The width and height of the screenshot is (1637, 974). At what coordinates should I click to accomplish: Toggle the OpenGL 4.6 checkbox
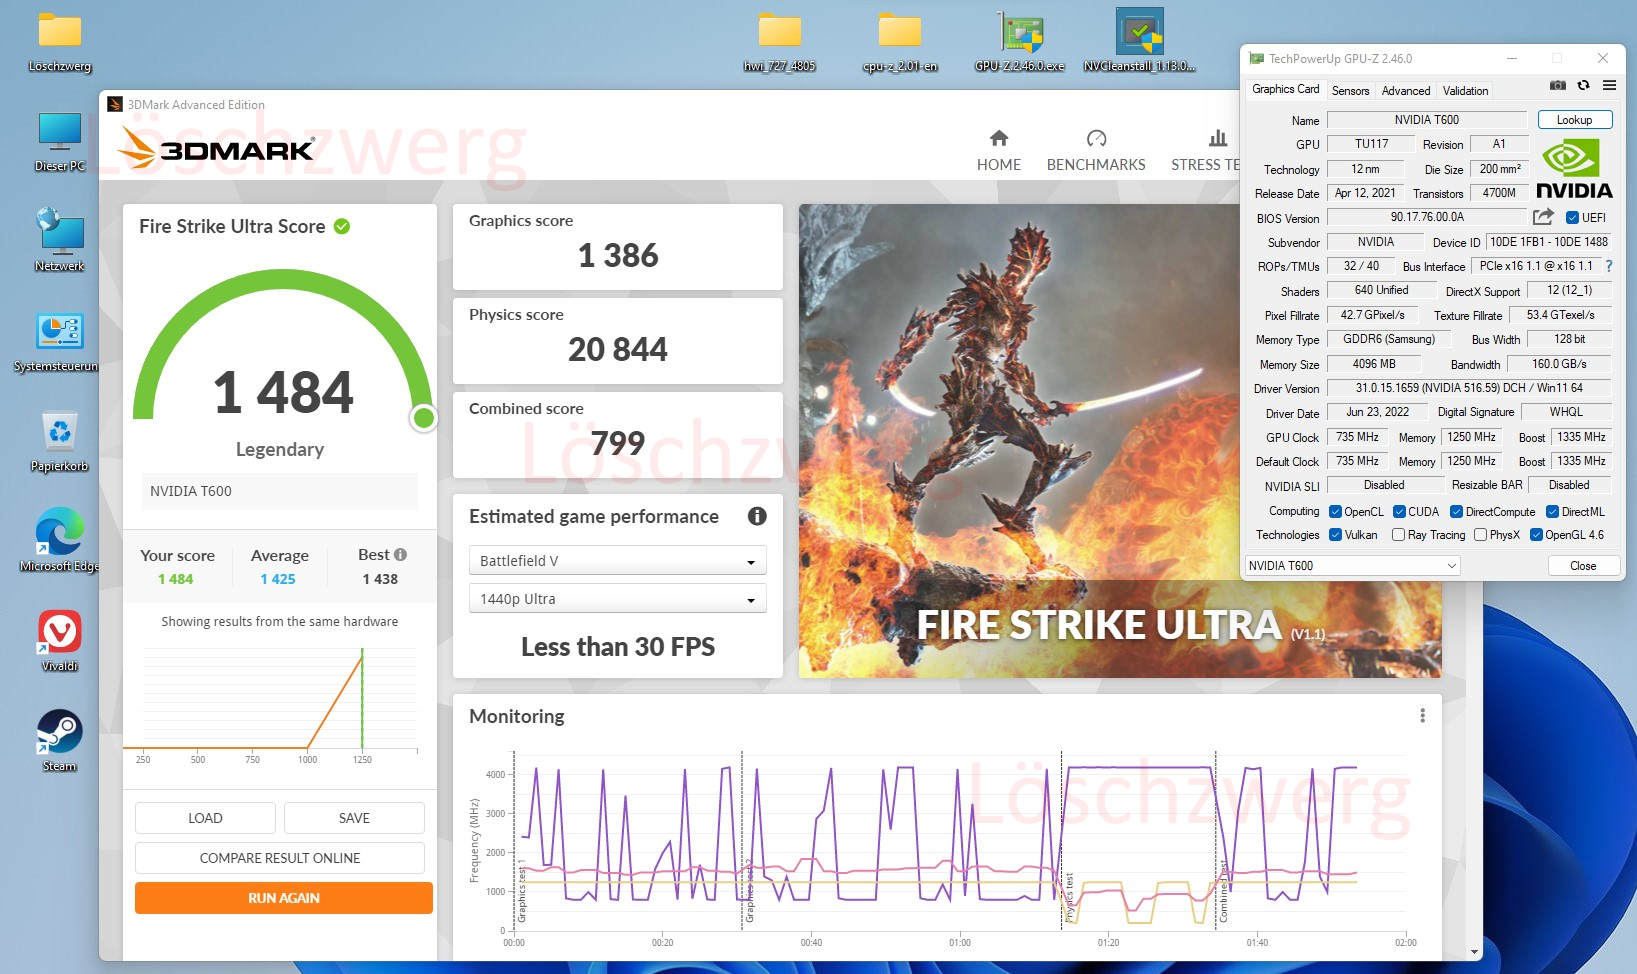tap(1537, 535)
